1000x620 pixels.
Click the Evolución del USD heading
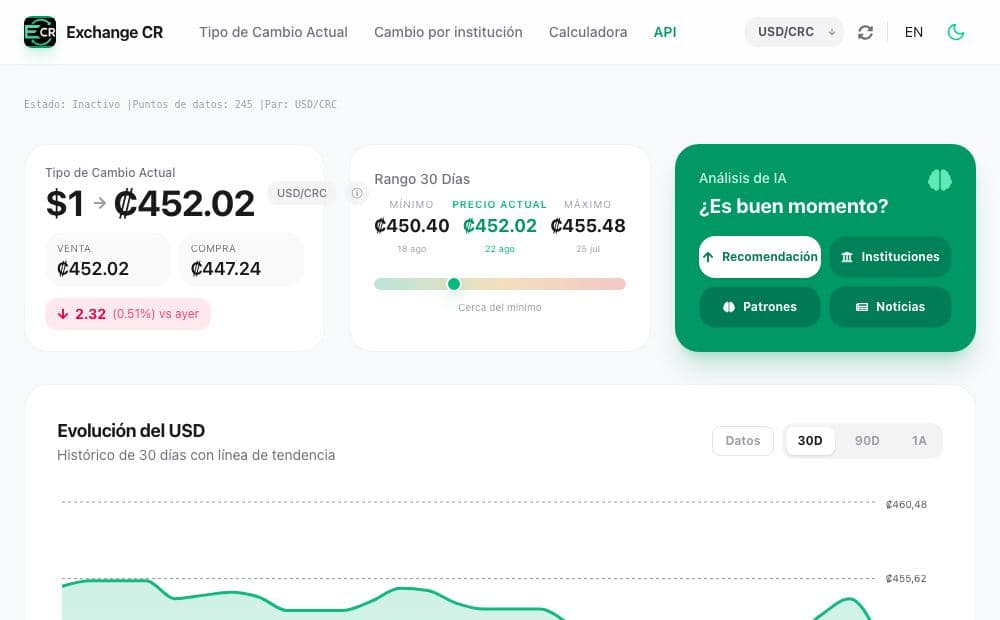pyautogui.click(x=131, y=431)
